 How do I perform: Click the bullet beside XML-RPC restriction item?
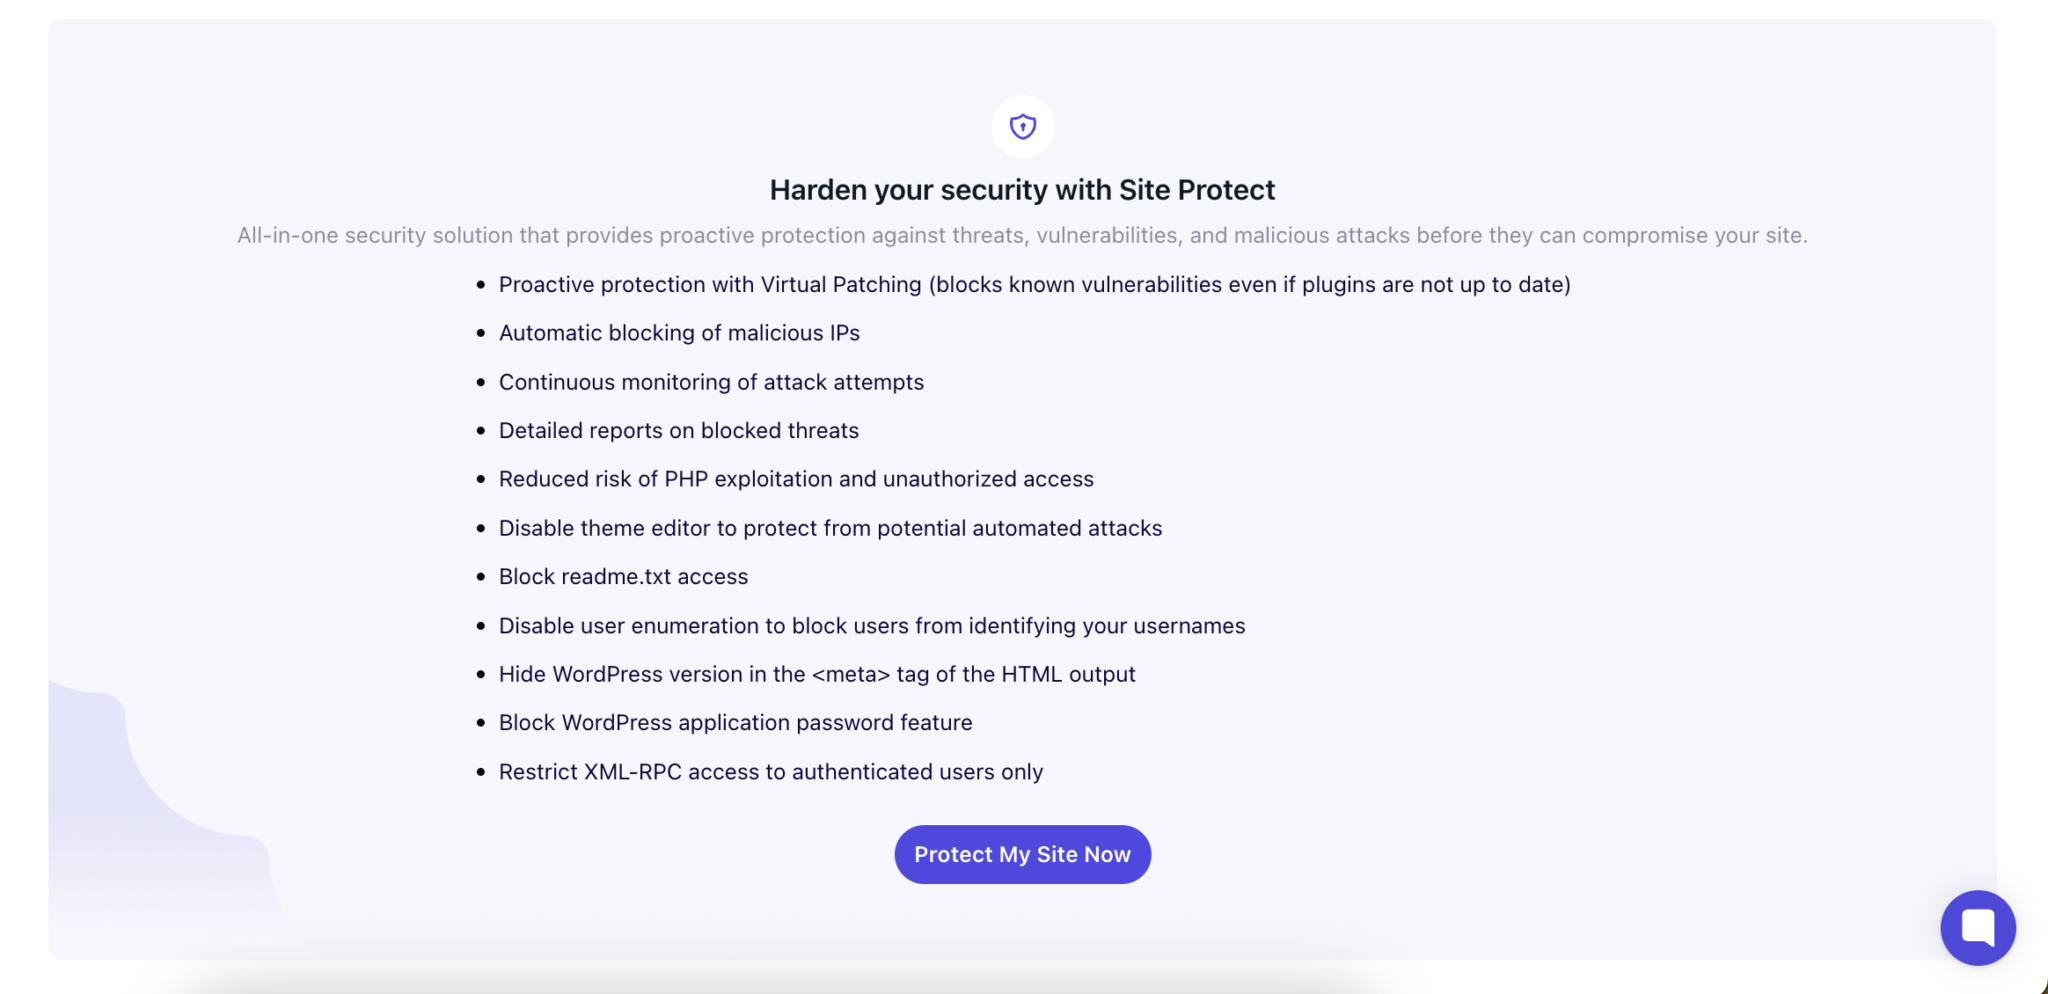(480, 772)
